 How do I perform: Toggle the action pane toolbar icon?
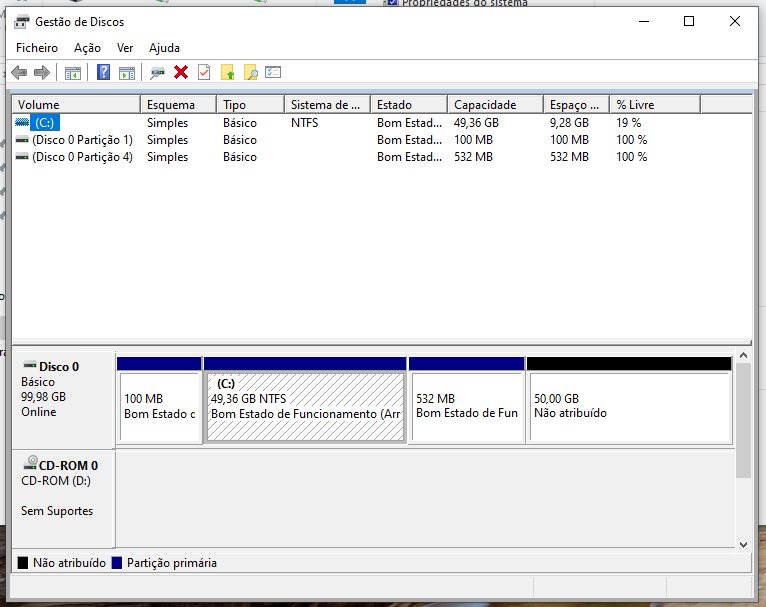point(126,72)
